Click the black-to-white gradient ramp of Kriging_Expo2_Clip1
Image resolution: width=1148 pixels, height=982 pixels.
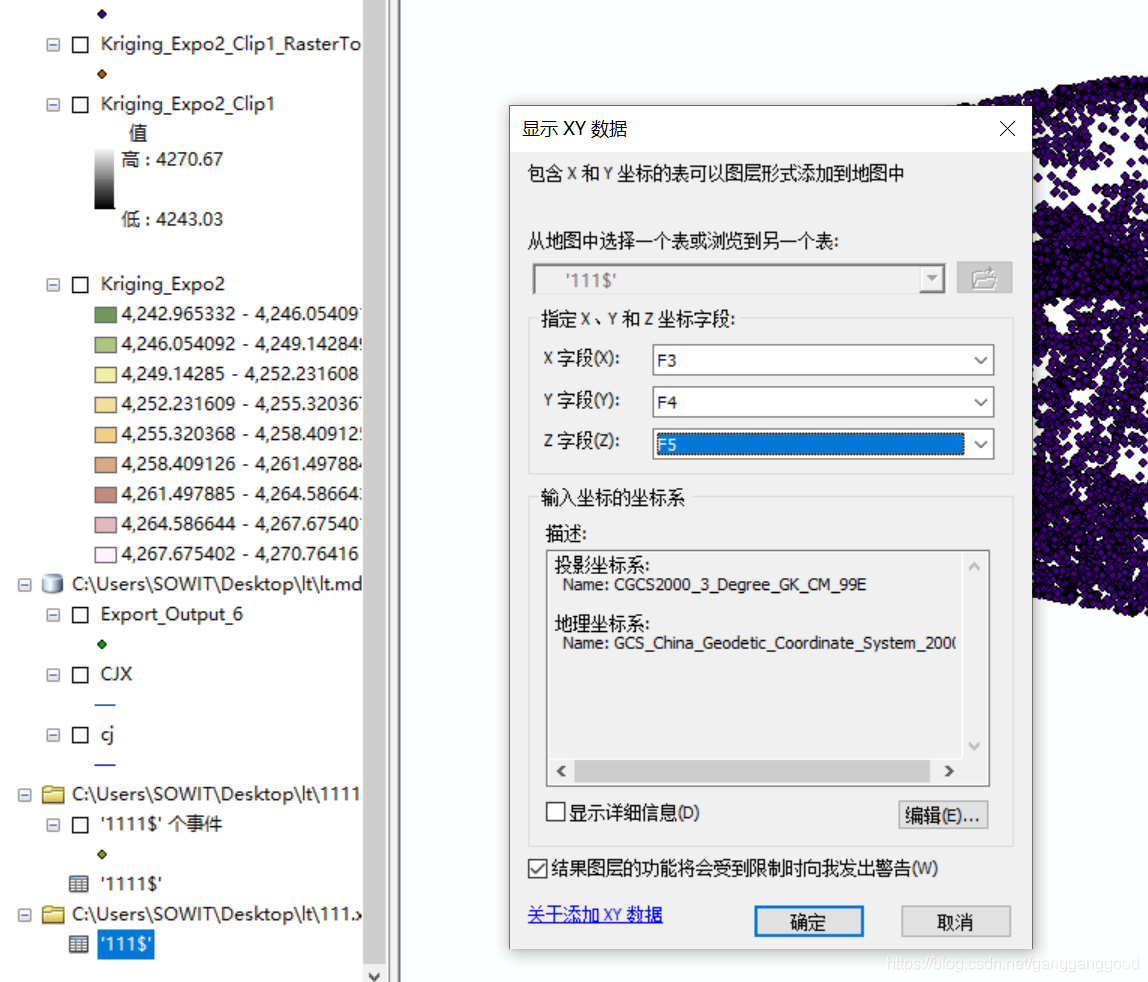click(104, 179)
